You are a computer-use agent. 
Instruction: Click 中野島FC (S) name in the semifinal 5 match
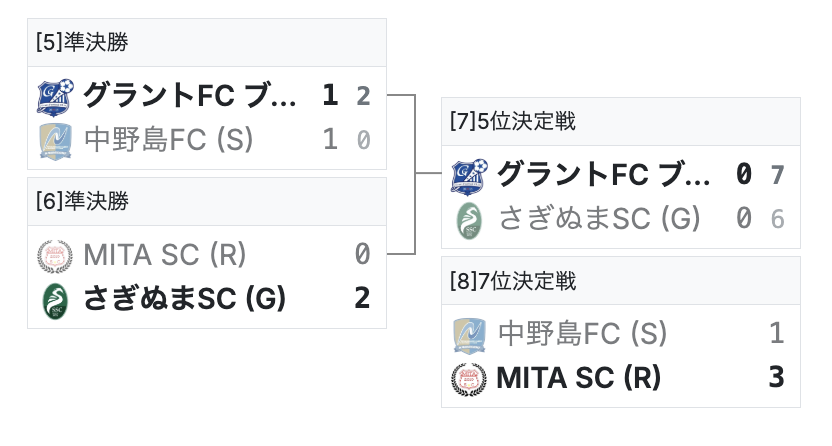(168, 140)
